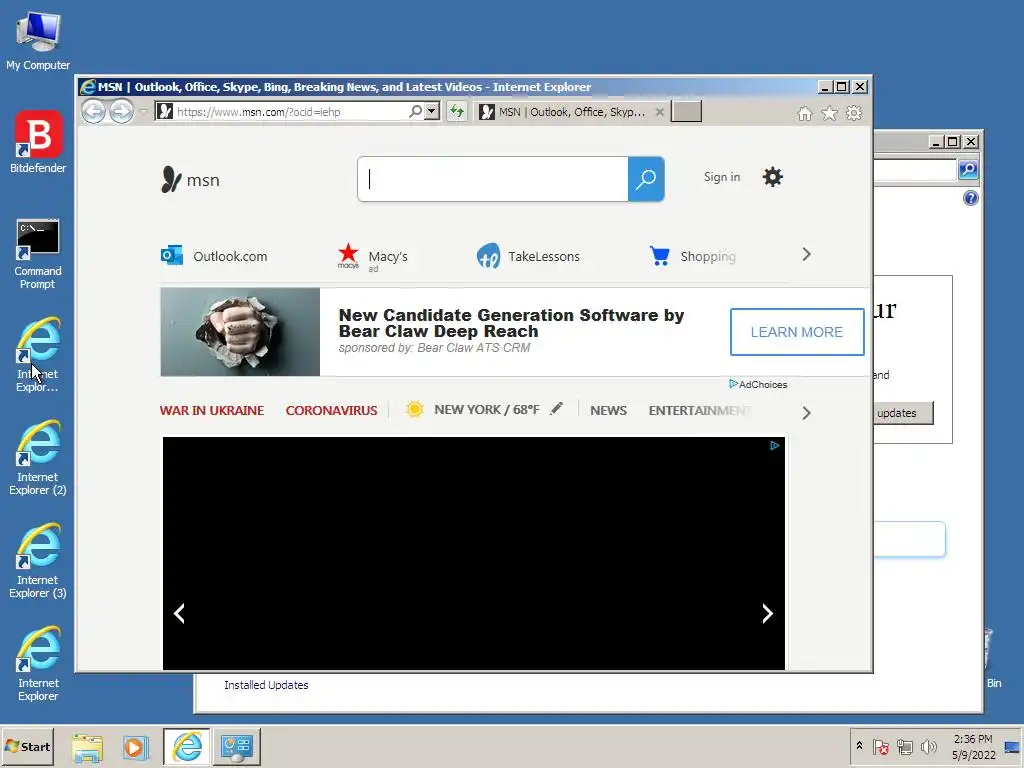Go to next slide in carousel

click(x=767, y=613)
